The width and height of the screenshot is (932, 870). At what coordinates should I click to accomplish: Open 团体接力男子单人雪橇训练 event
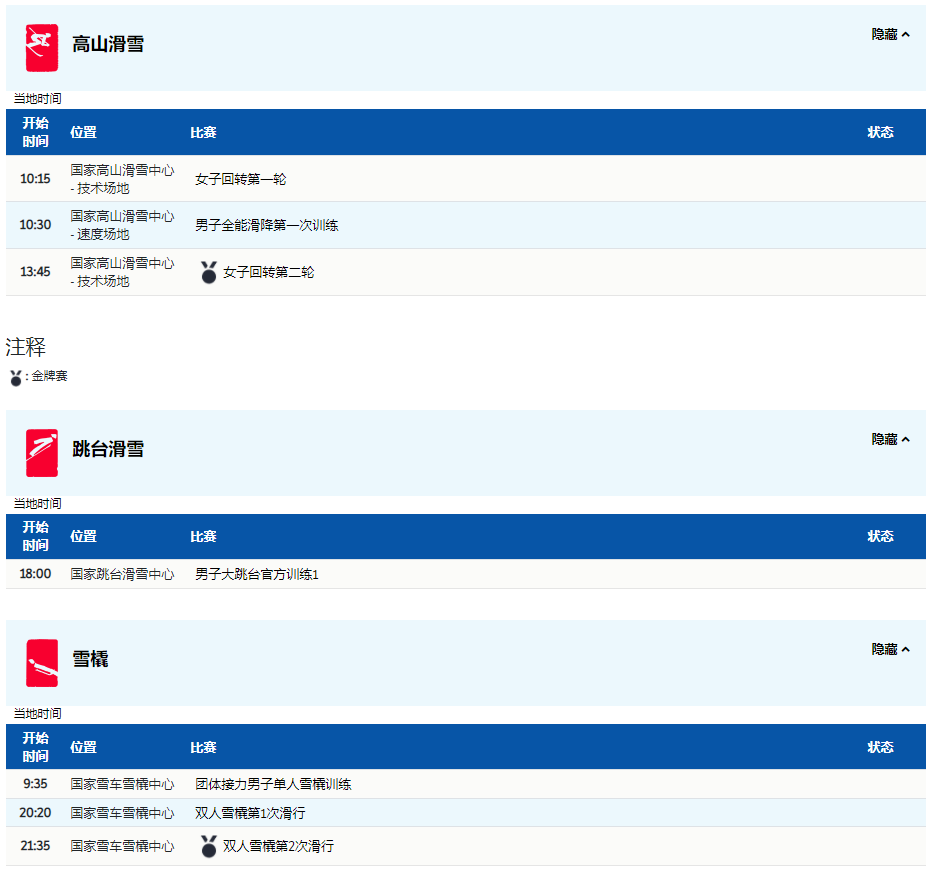(273, 784)
